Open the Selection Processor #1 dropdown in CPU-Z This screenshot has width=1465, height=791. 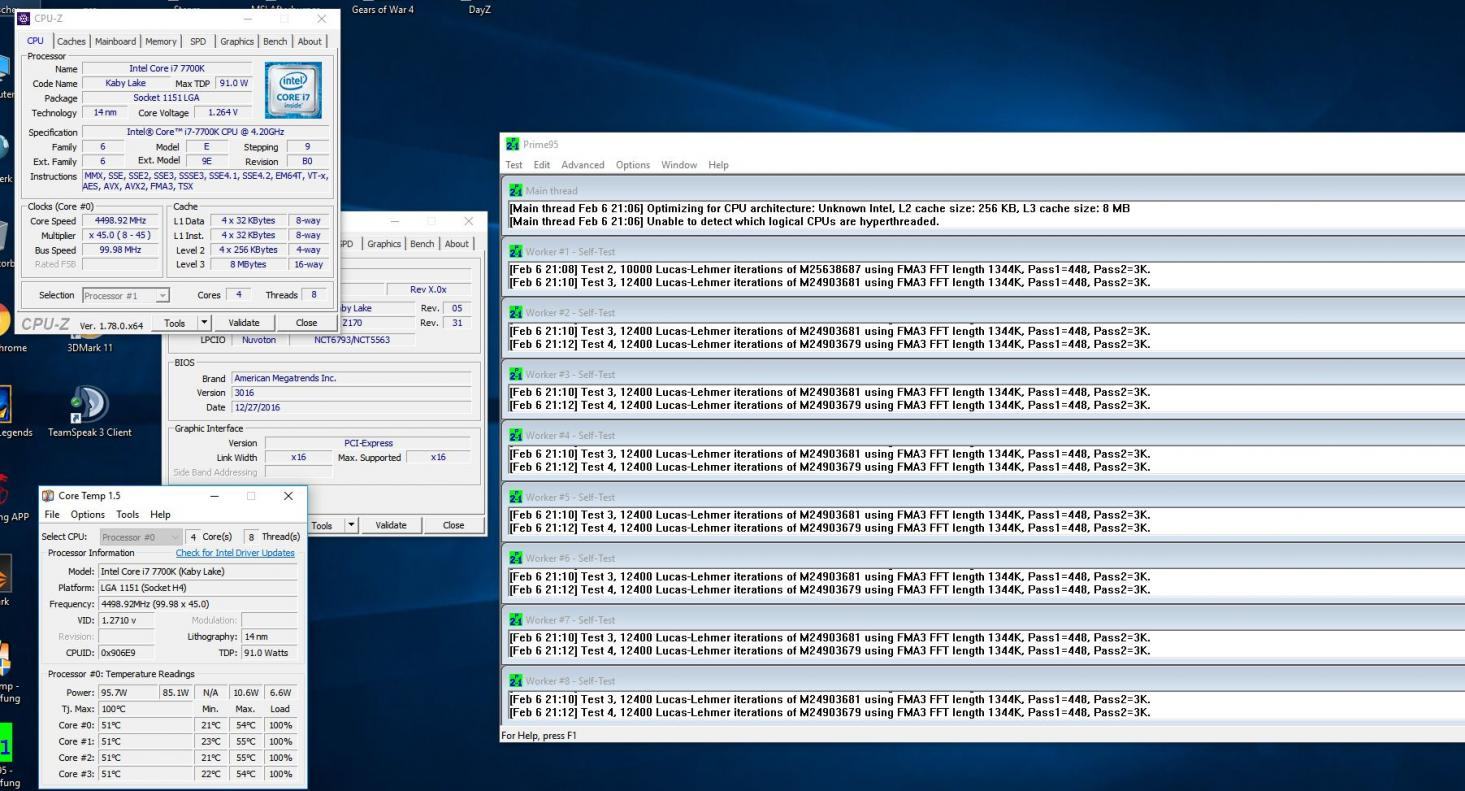tap(126, 295)
